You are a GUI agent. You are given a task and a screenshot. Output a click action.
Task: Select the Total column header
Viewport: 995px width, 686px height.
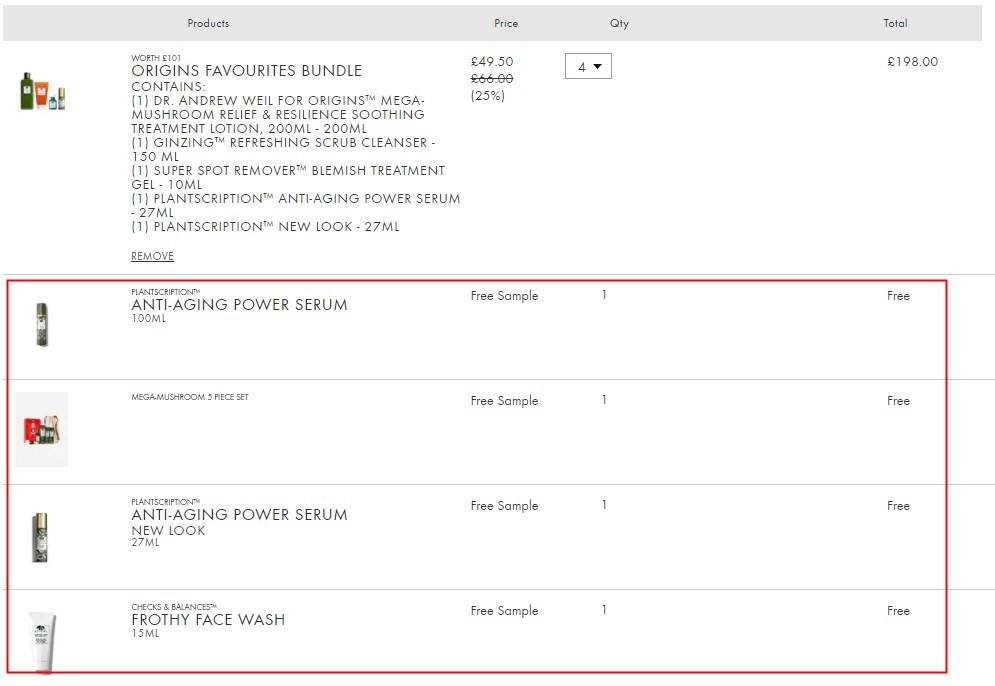click(x=895, y=23)
